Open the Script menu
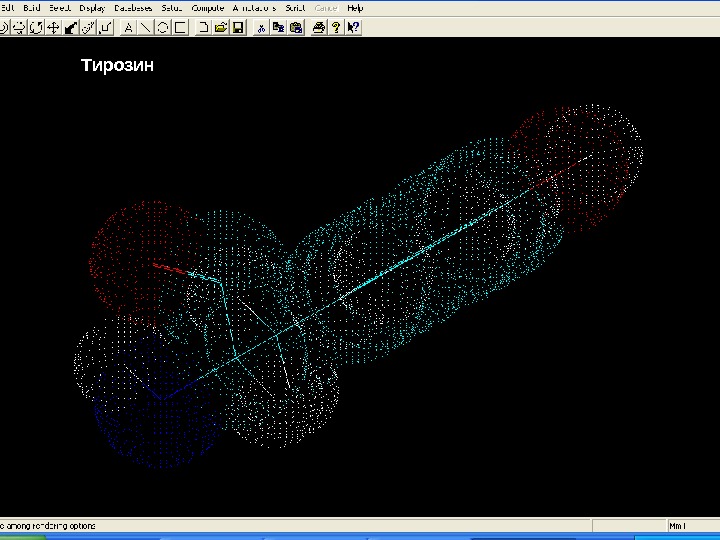The width and height of the screenshot is (720, 540). [x=295, y=8]
